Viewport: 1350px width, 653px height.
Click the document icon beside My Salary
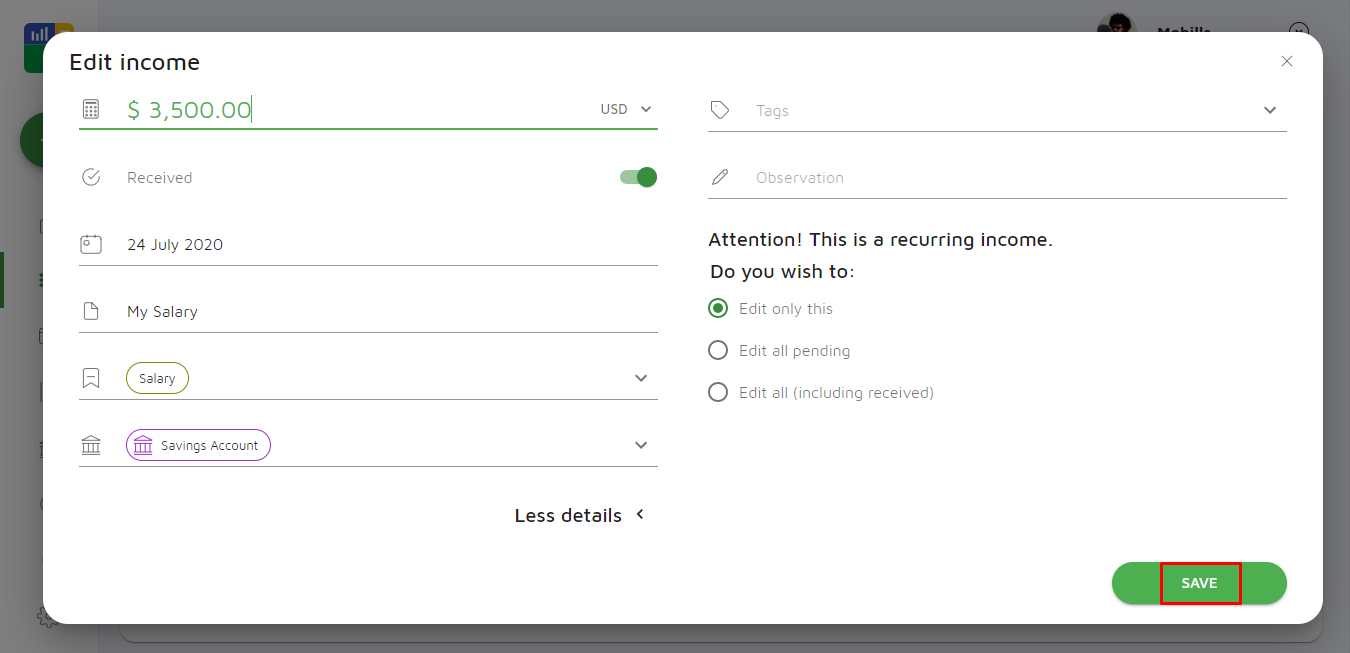point(91,311)
